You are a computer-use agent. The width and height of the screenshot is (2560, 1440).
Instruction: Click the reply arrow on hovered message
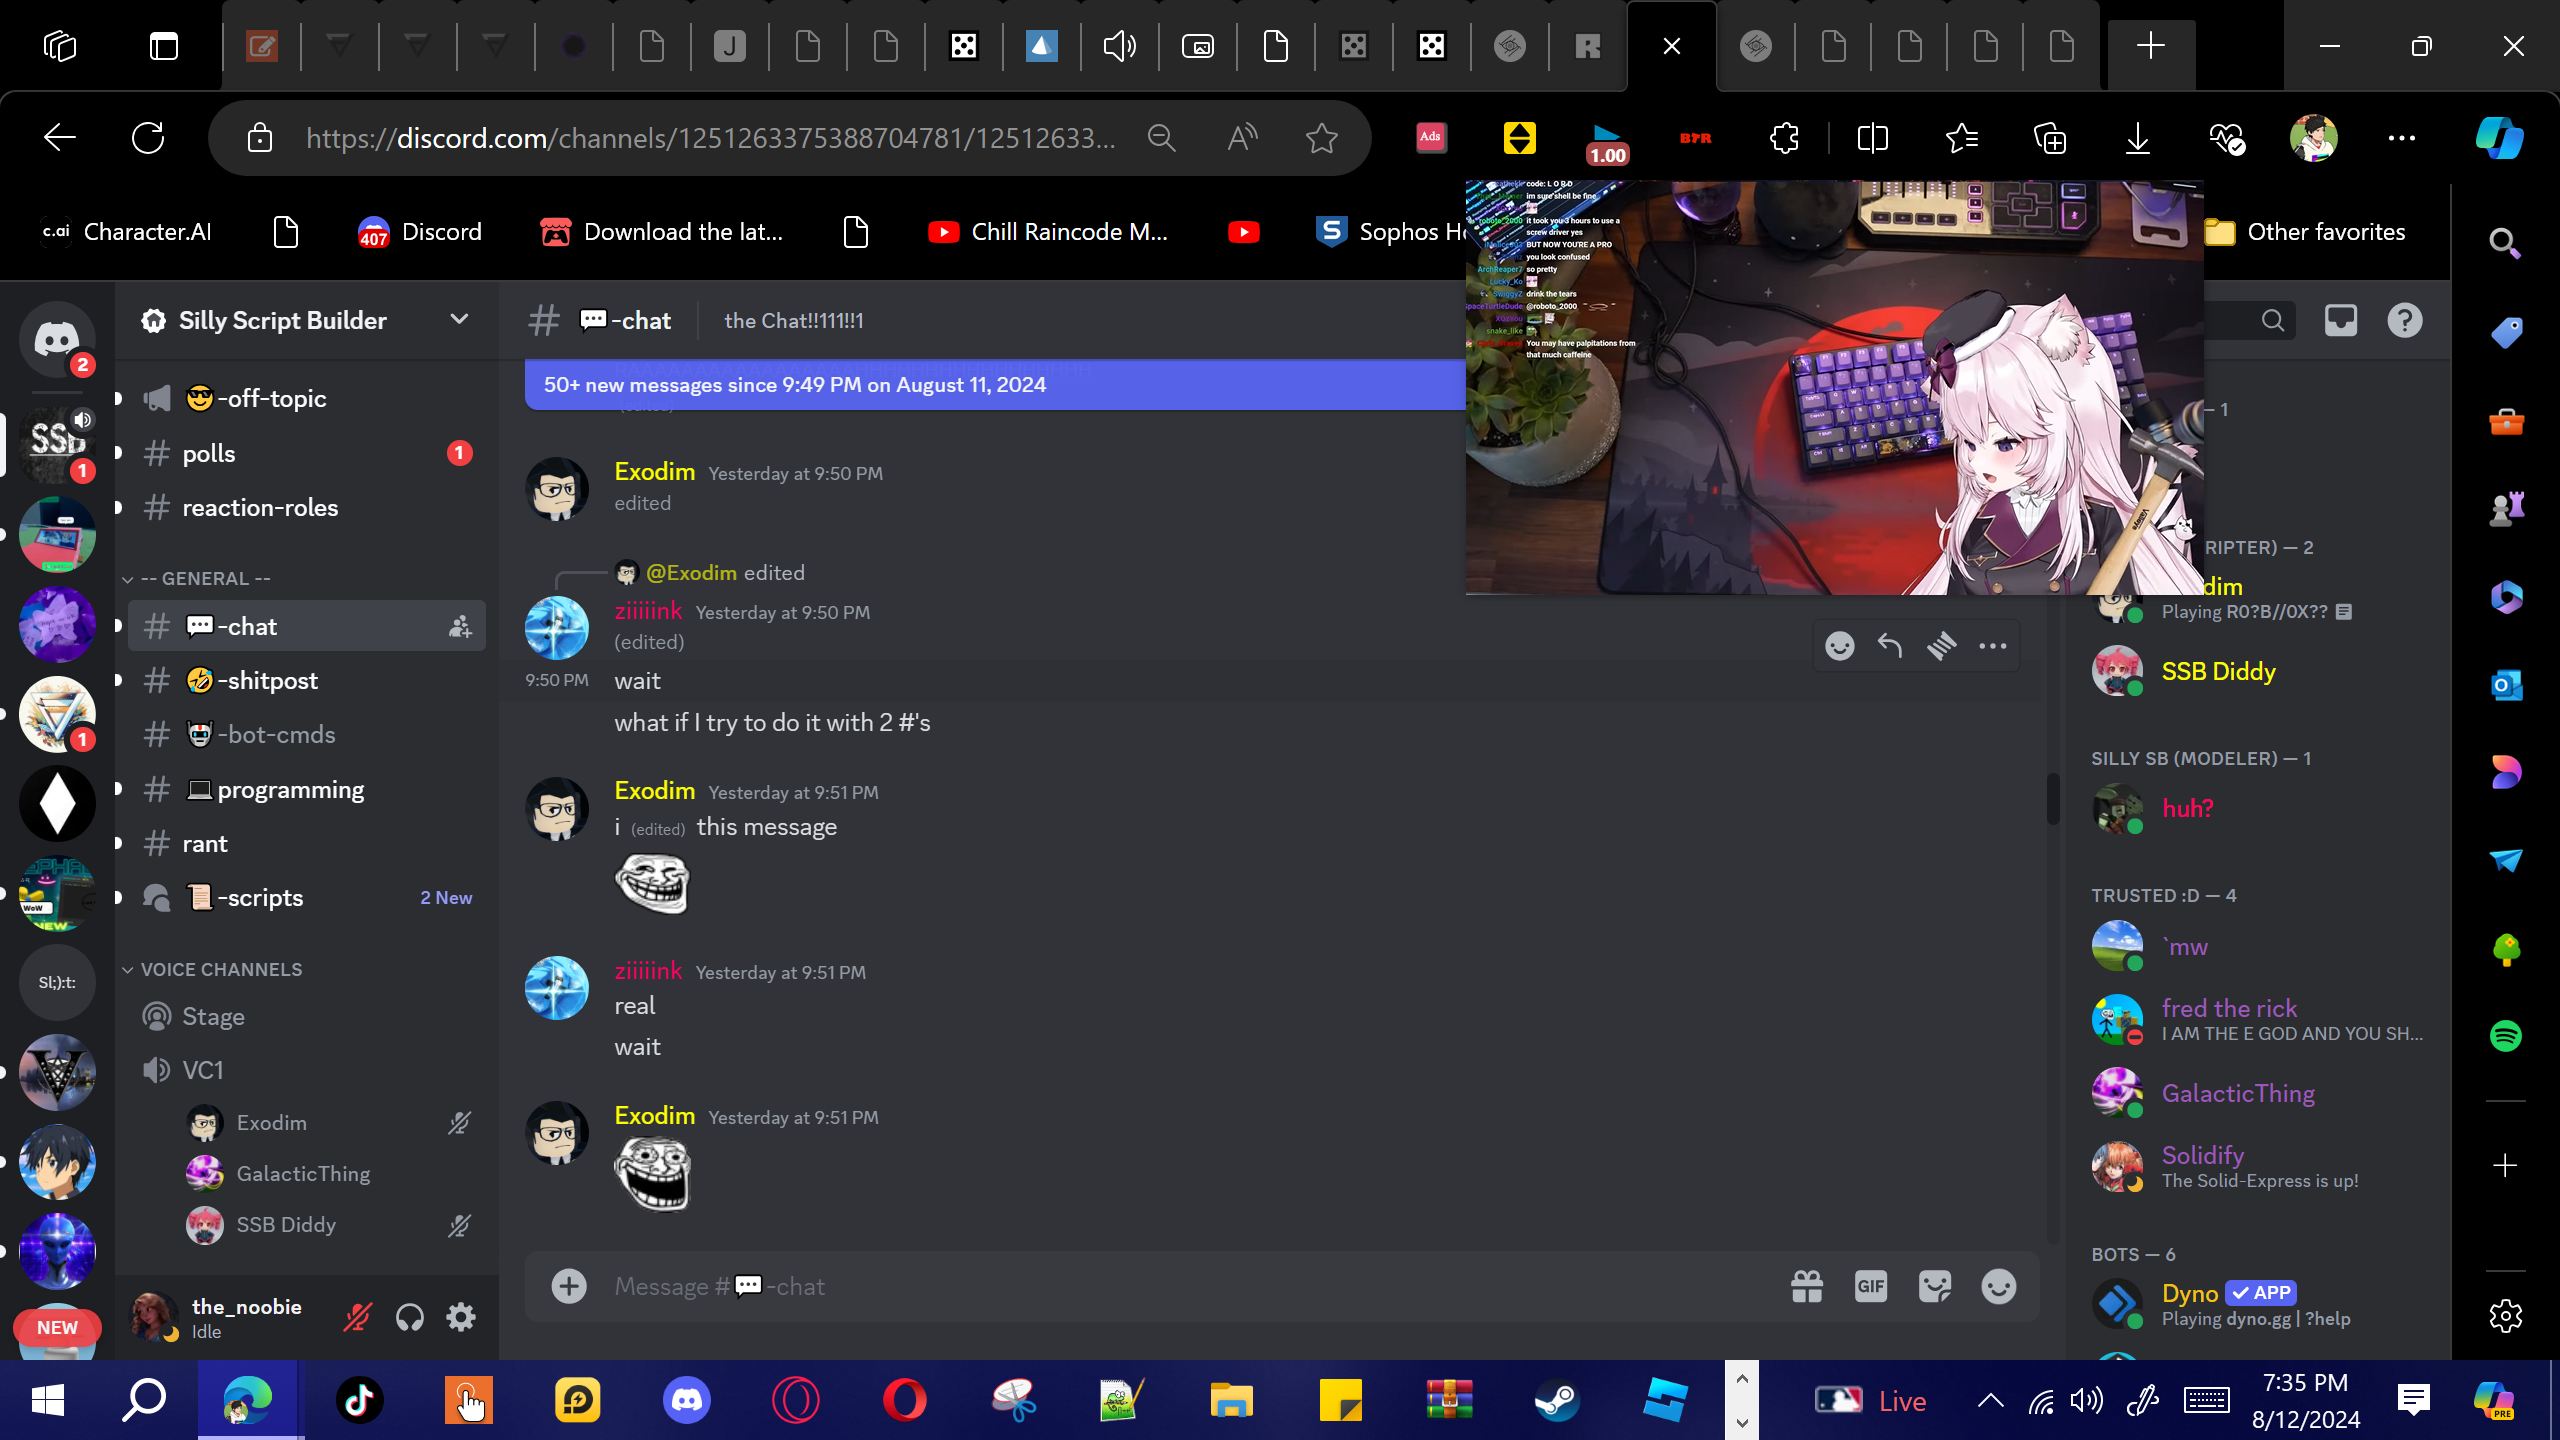coord(1889,646)
